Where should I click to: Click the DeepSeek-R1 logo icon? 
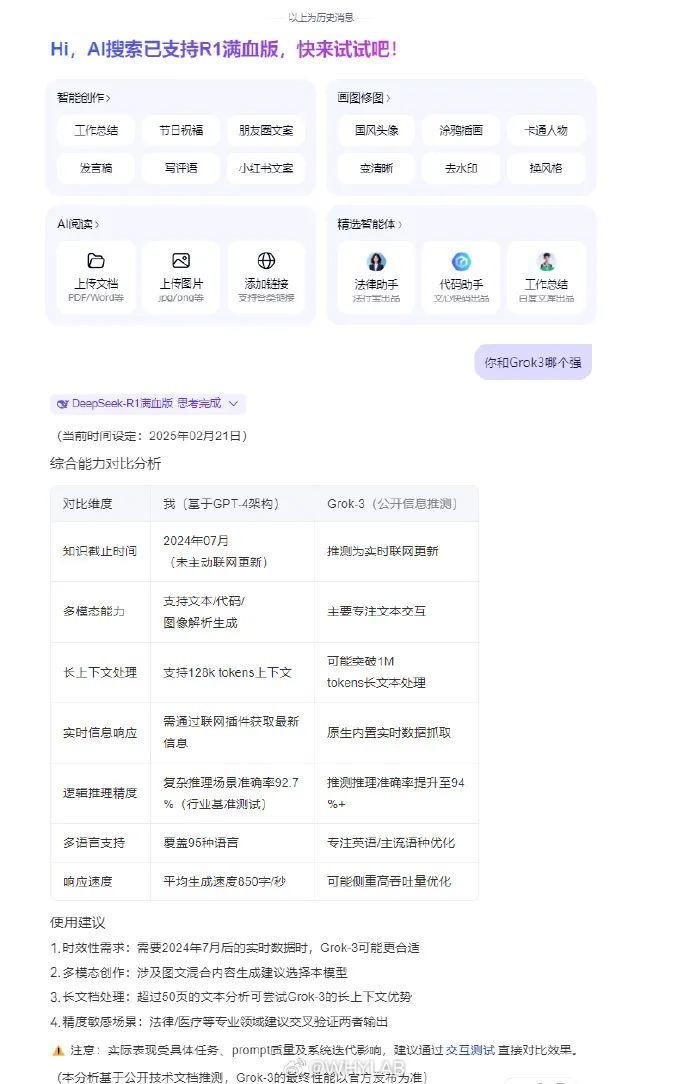[62, 404]
